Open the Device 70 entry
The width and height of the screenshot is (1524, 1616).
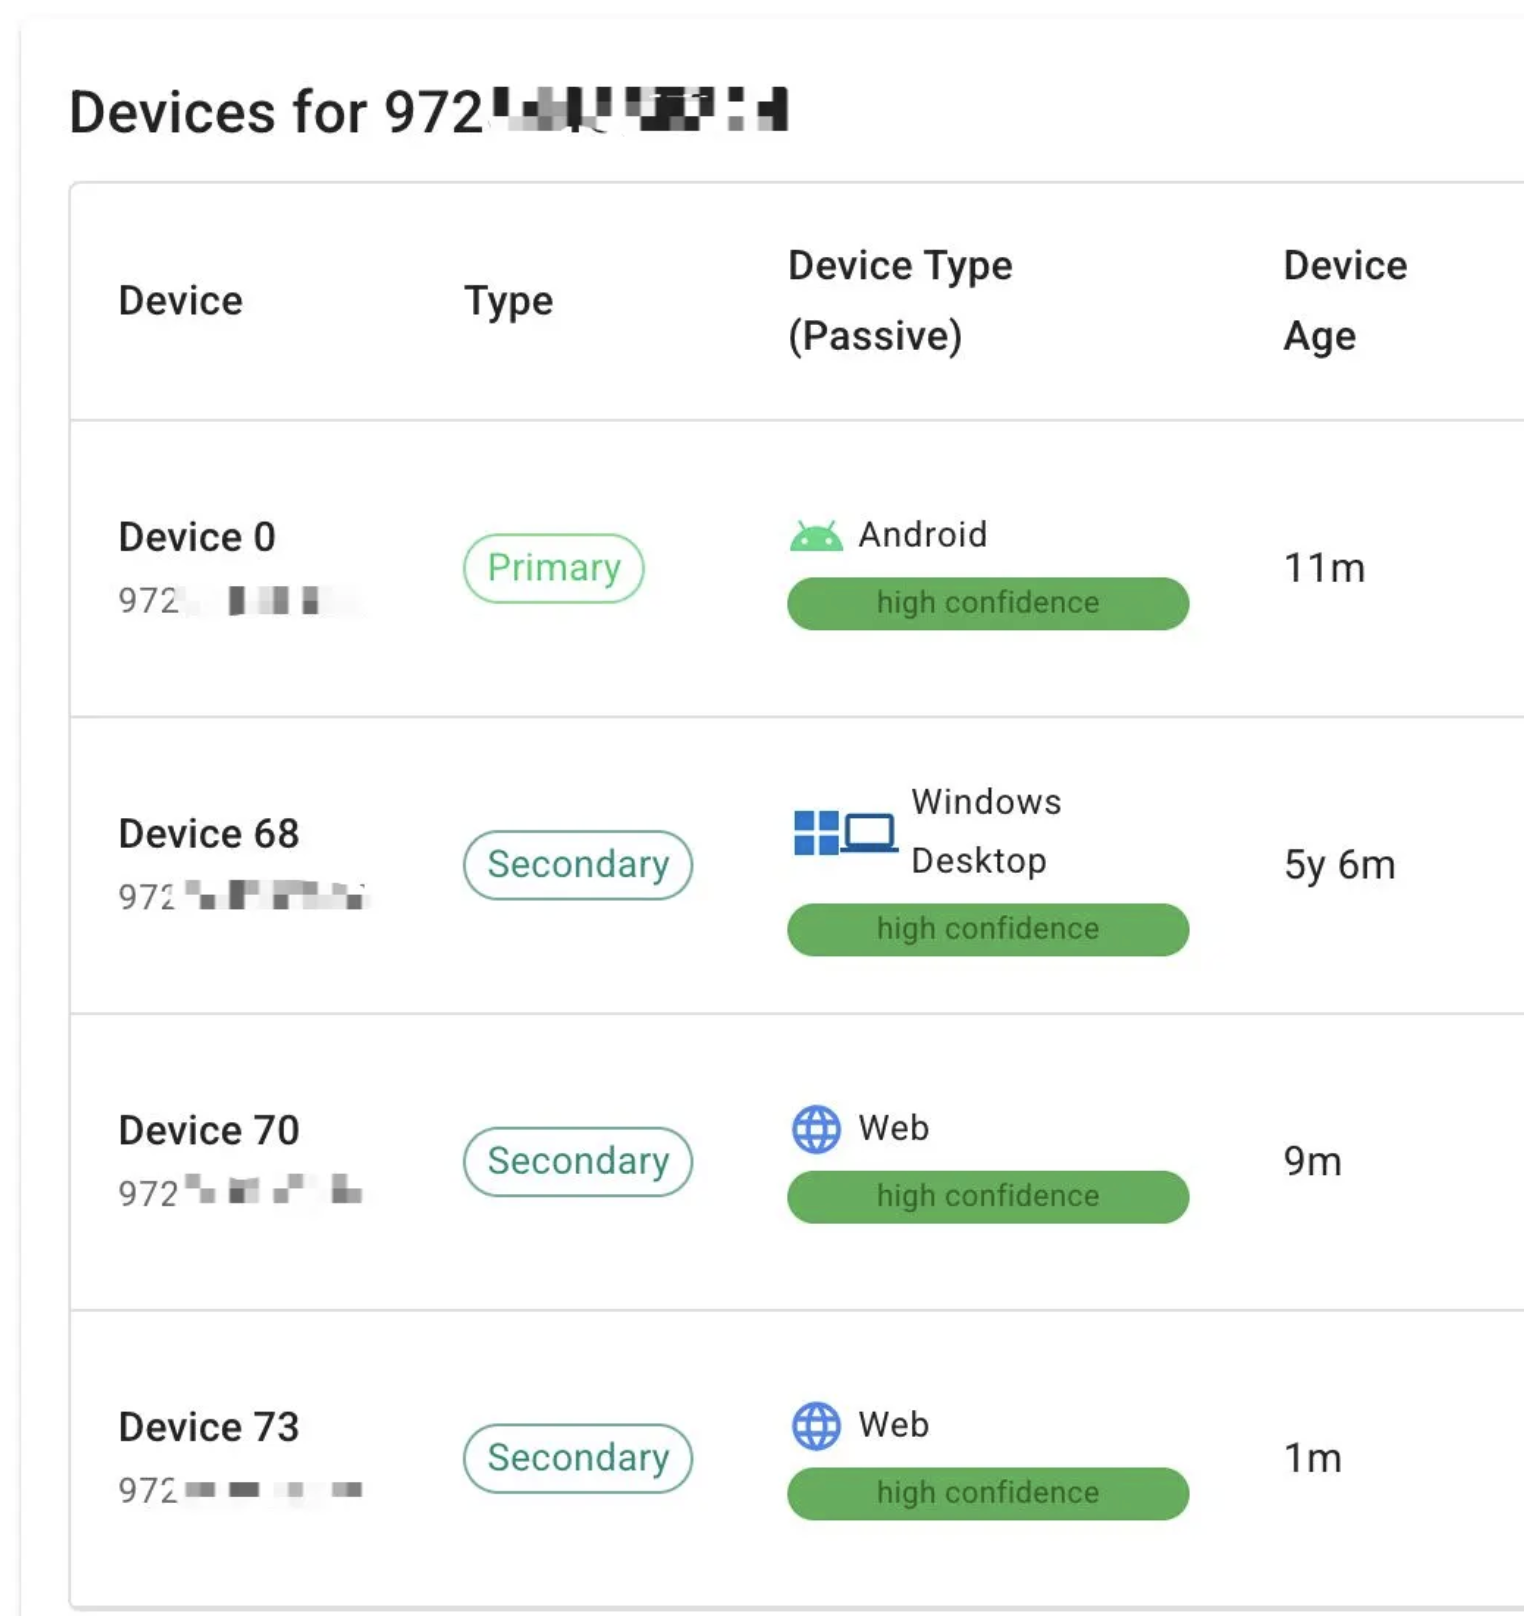208,1131
